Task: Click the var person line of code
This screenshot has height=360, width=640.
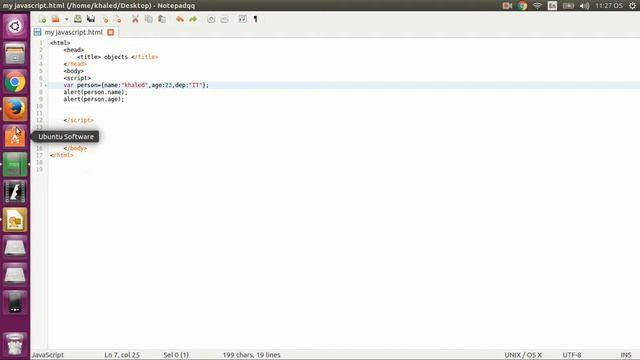Action: click(136, 85)
